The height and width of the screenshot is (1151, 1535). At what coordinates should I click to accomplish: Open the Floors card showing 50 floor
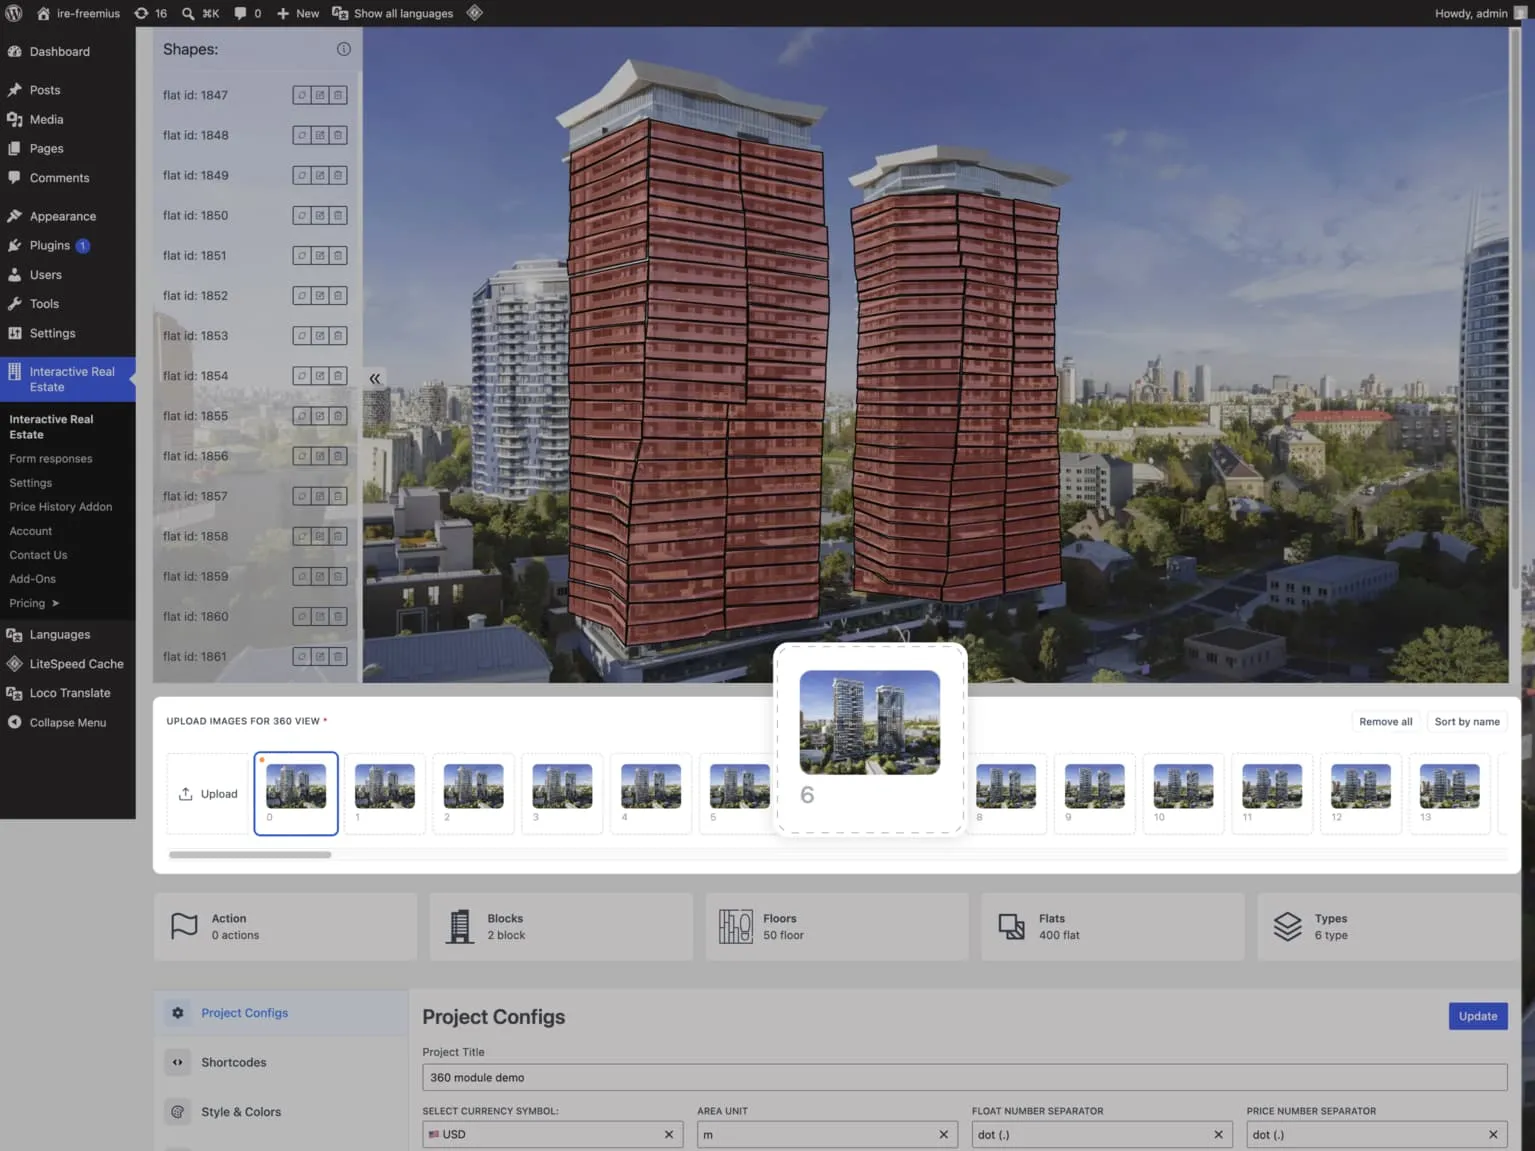837,927
